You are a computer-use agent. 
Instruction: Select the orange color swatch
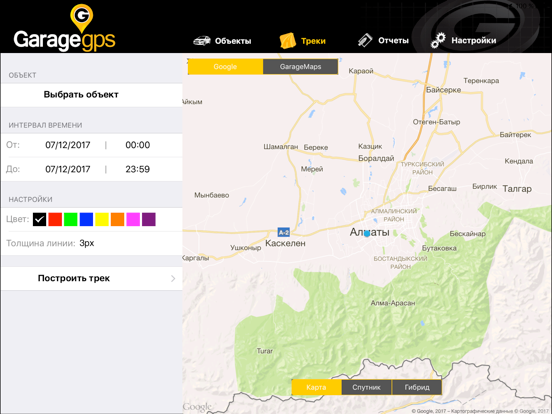[118, 219]
